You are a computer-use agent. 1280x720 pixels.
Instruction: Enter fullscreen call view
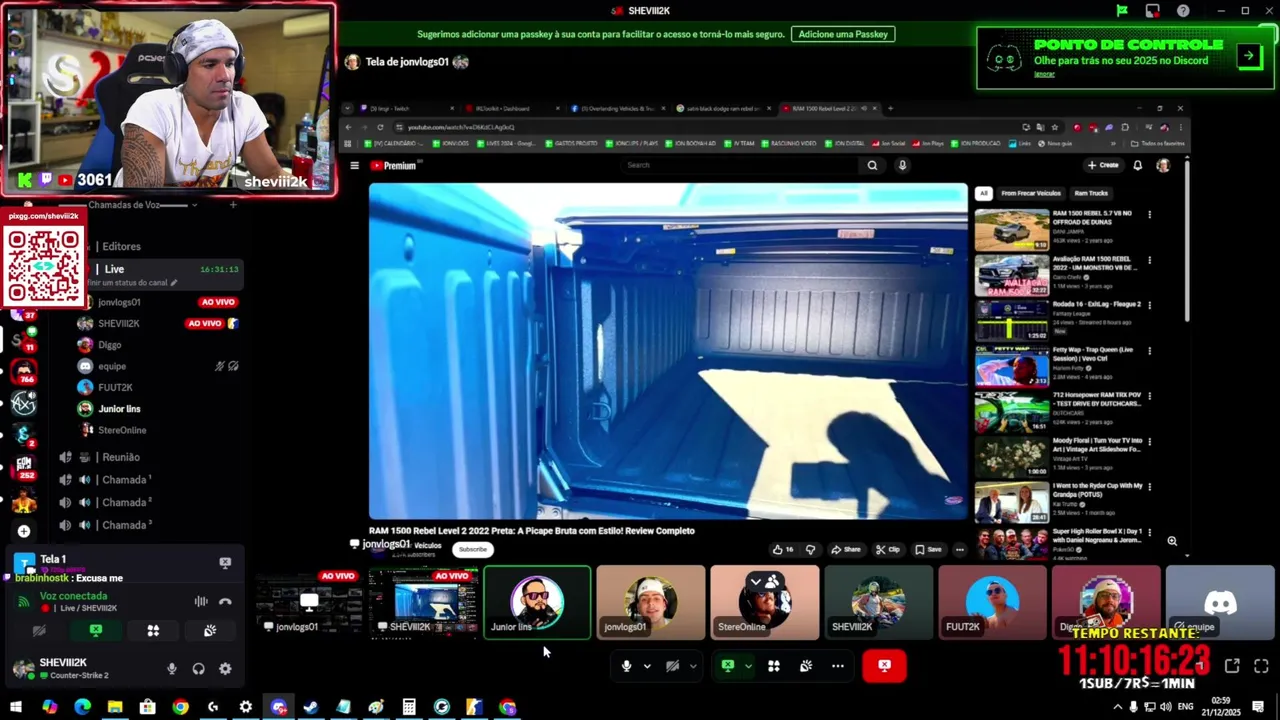(x=1261, y=666)
